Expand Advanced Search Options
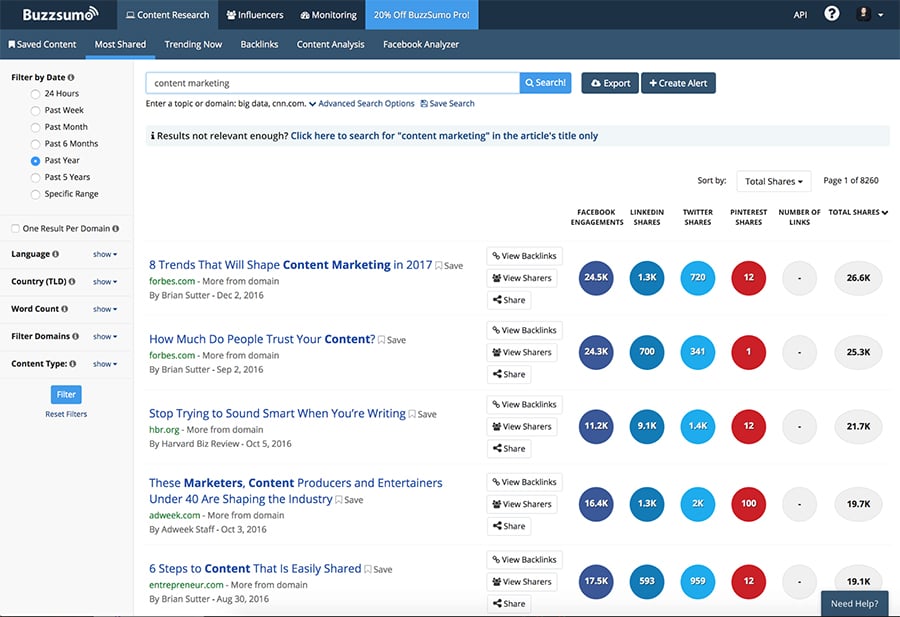900x617 pixels. click(361, 104)
